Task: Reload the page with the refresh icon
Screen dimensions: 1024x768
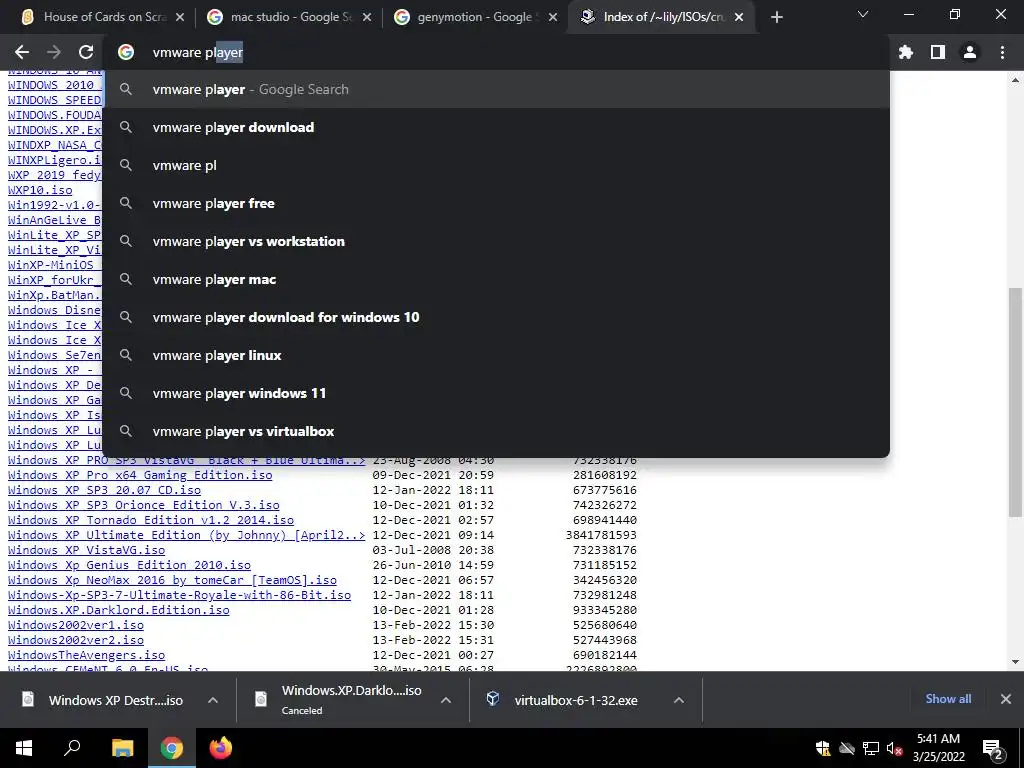Action: pyautogui.click(x=86, y=52)
